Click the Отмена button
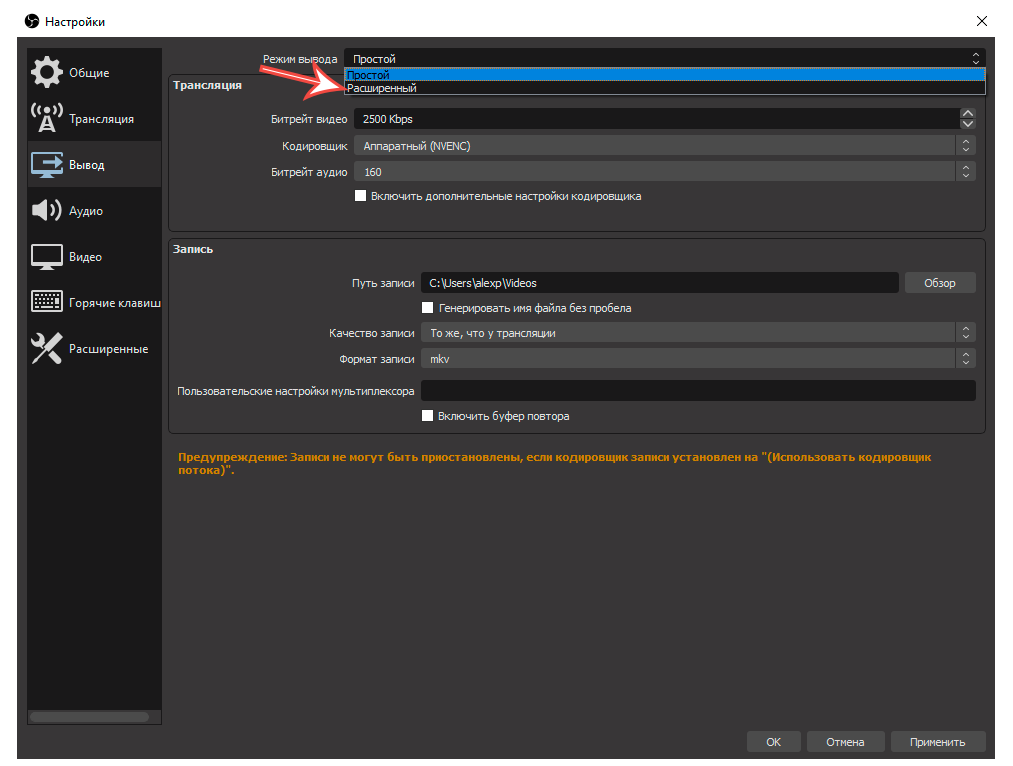 click(845, 742)
